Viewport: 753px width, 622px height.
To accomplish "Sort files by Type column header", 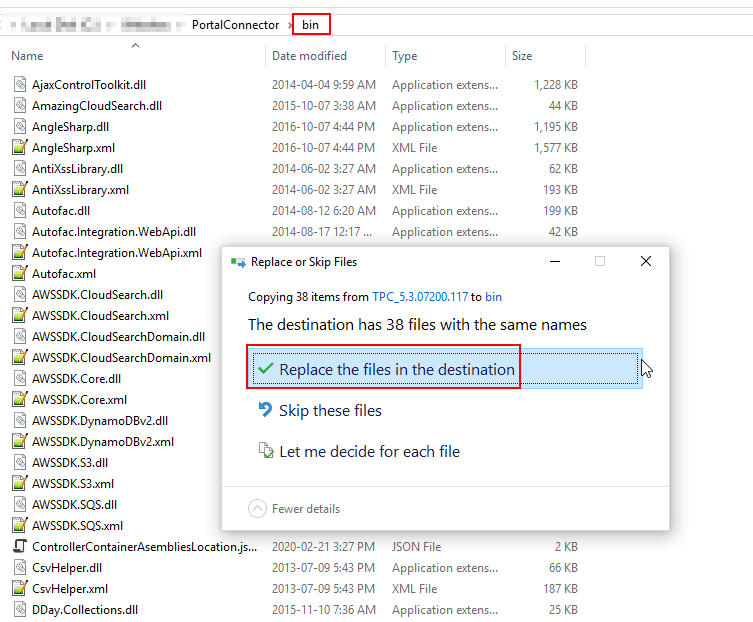I will click(x=404, y=56).
